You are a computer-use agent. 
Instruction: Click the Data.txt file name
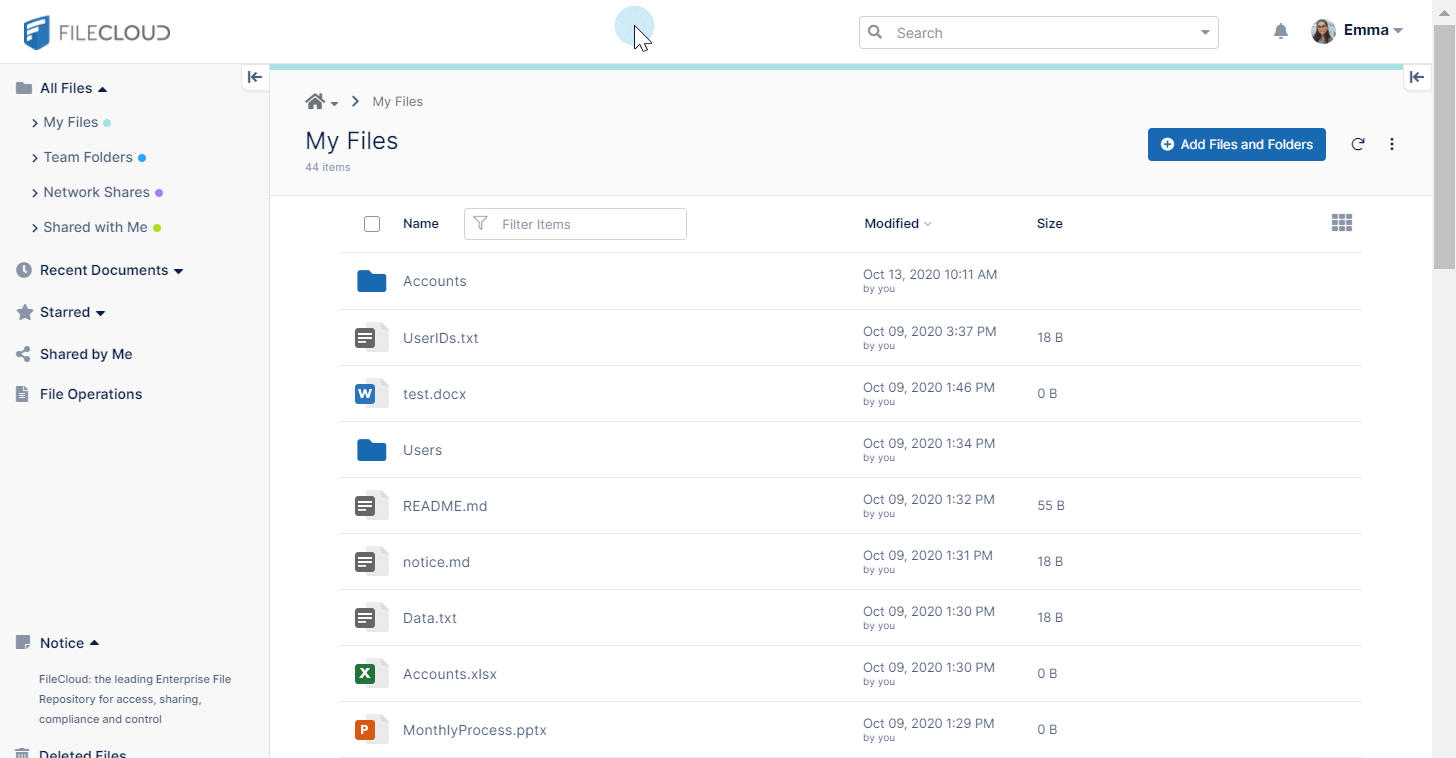430,618
